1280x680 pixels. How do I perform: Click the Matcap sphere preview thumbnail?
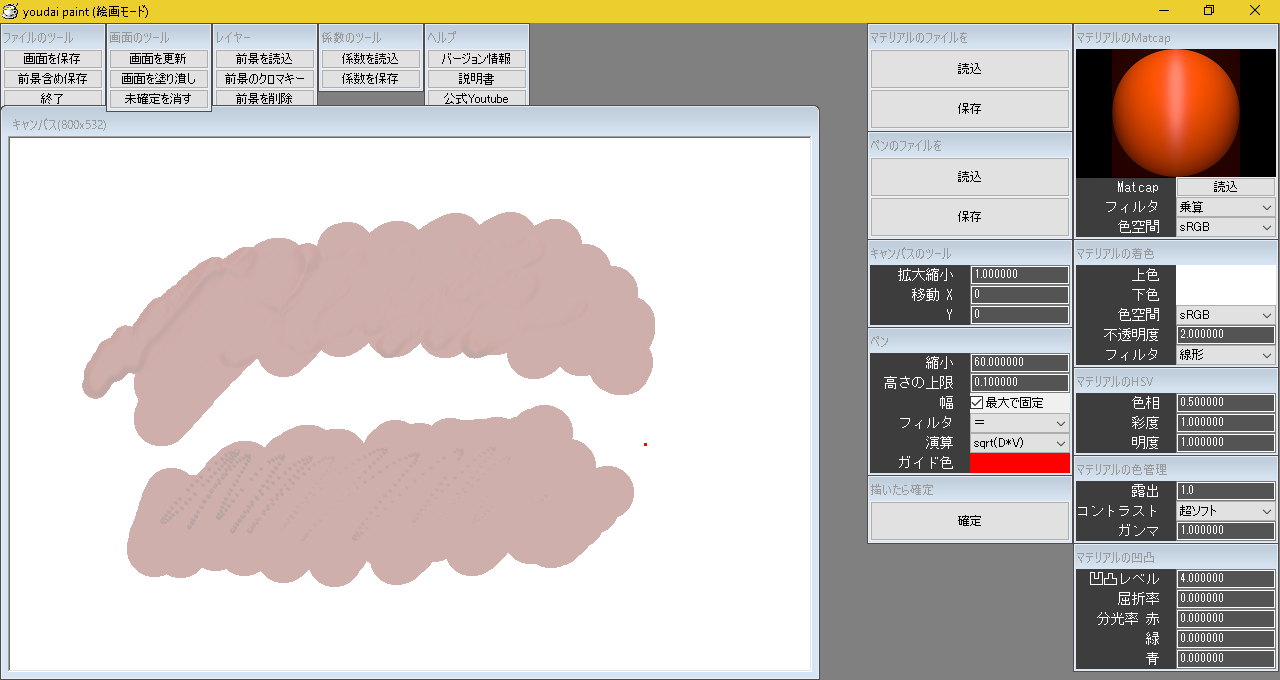[1175, 112]
